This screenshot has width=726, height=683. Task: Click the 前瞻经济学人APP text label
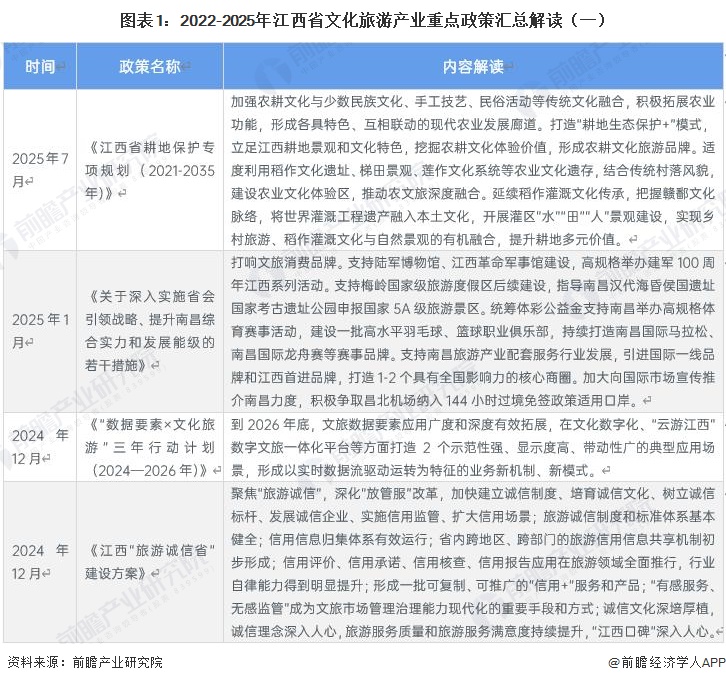[671, 662]
